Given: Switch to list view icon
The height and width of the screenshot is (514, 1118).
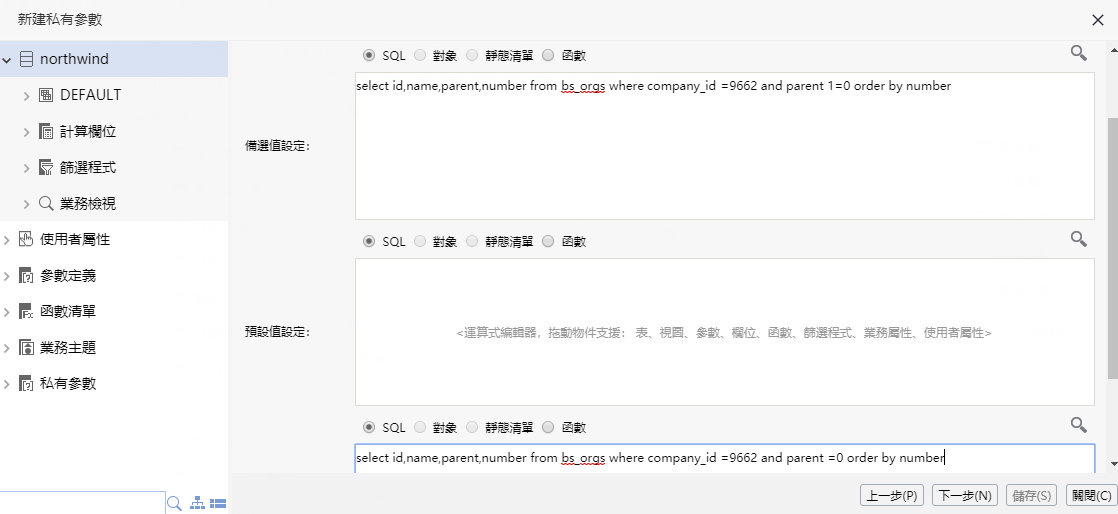Looking at the screenshot, I should [218, 503].
